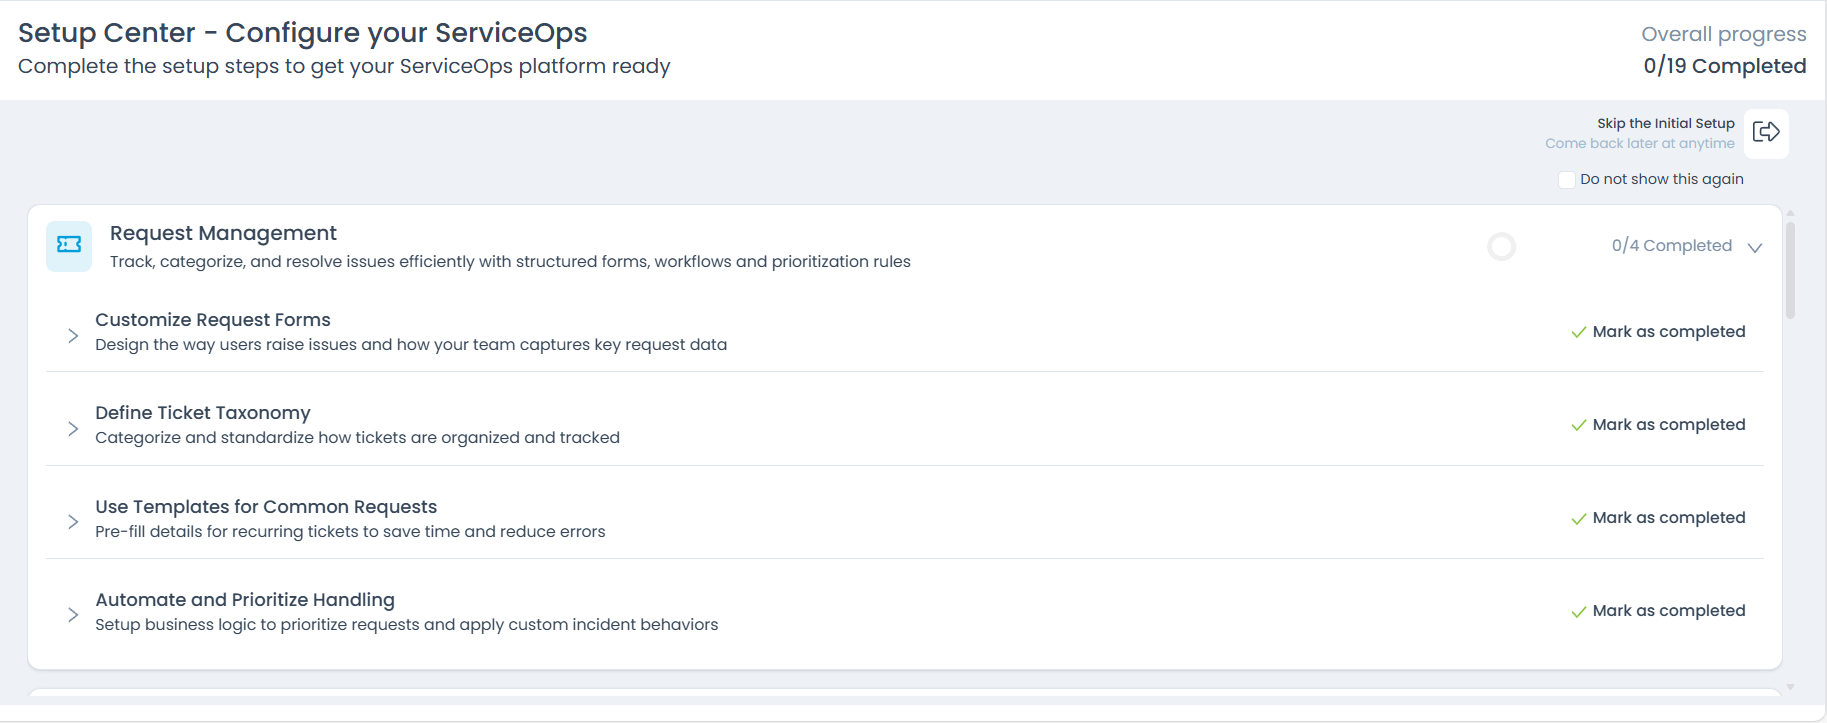Click the Request Management ticket icon
Screen dimensions: 1827x723
(x=69, y=245)
